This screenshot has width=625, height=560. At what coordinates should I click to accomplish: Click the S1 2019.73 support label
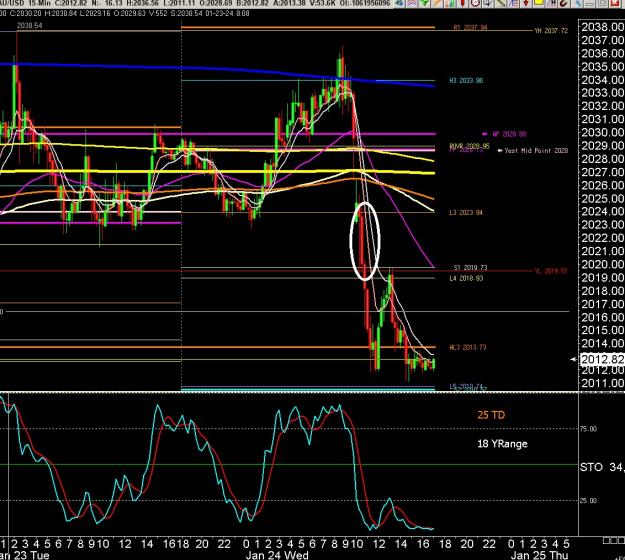pyautogui.click(x=470, y=267)
